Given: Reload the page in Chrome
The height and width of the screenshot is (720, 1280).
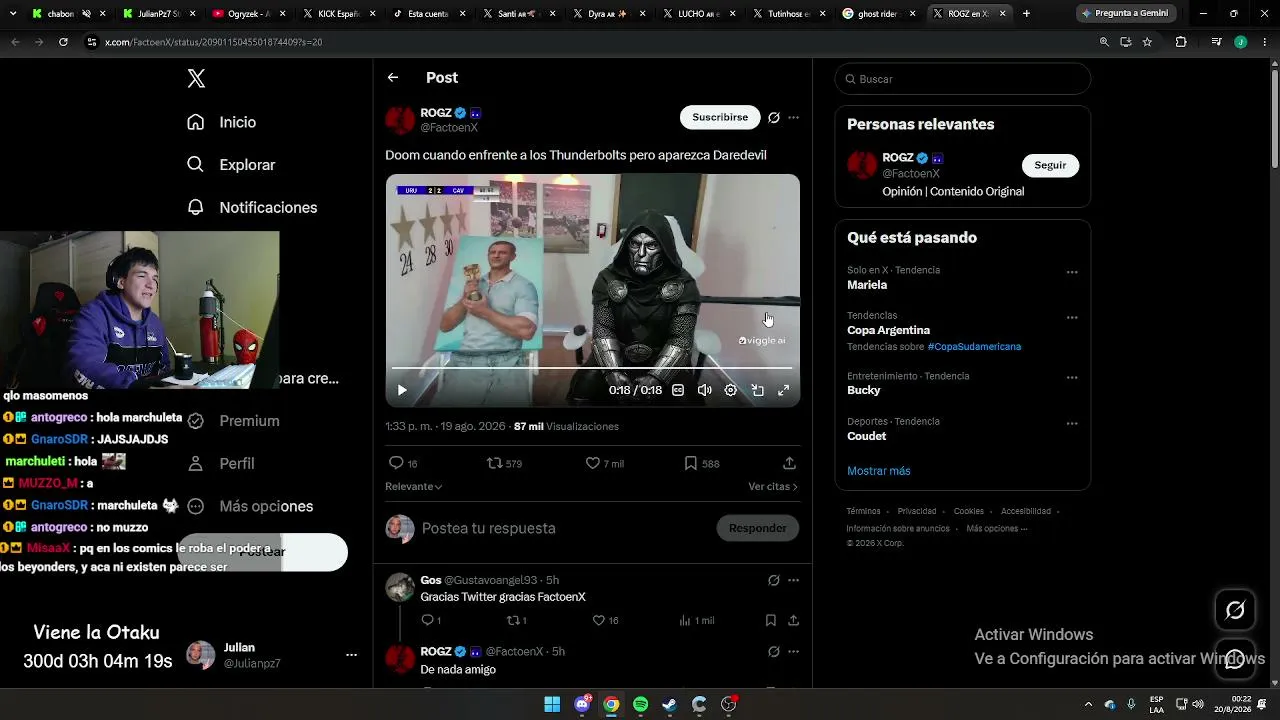Looking at the screenshot, I should tap(63, 42).
